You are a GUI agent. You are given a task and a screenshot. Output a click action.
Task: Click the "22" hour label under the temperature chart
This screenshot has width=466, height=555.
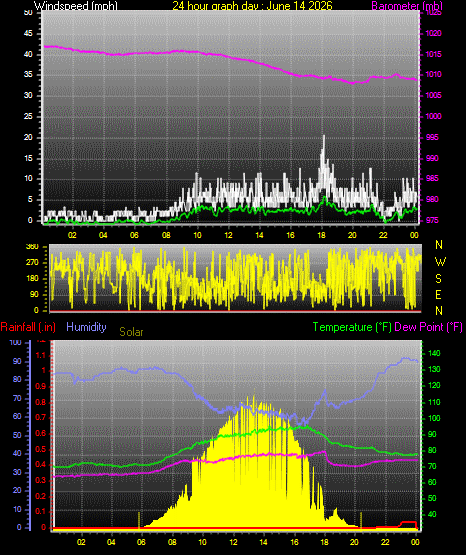[385, 542]
